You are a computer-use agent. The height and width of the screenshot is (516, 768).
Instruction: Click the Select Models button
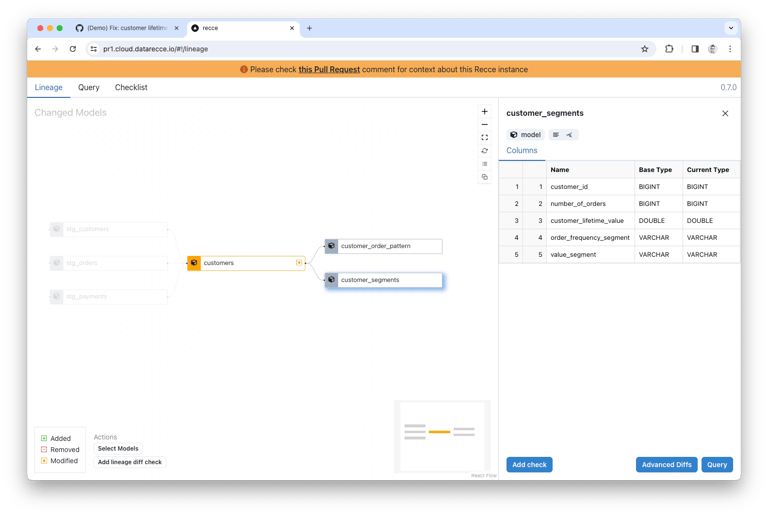[118, 449]
